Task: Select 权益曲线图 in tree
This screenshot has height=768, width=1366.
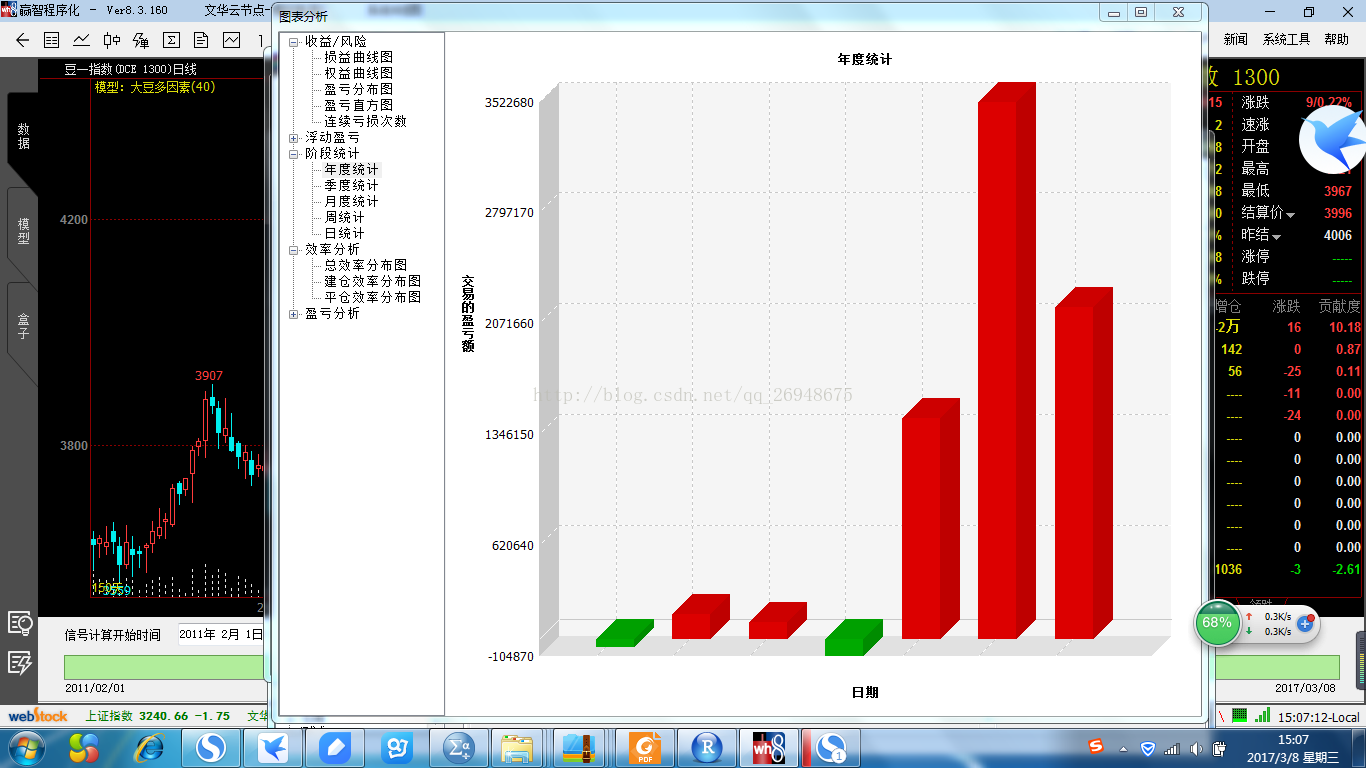Action: (358, 73)
